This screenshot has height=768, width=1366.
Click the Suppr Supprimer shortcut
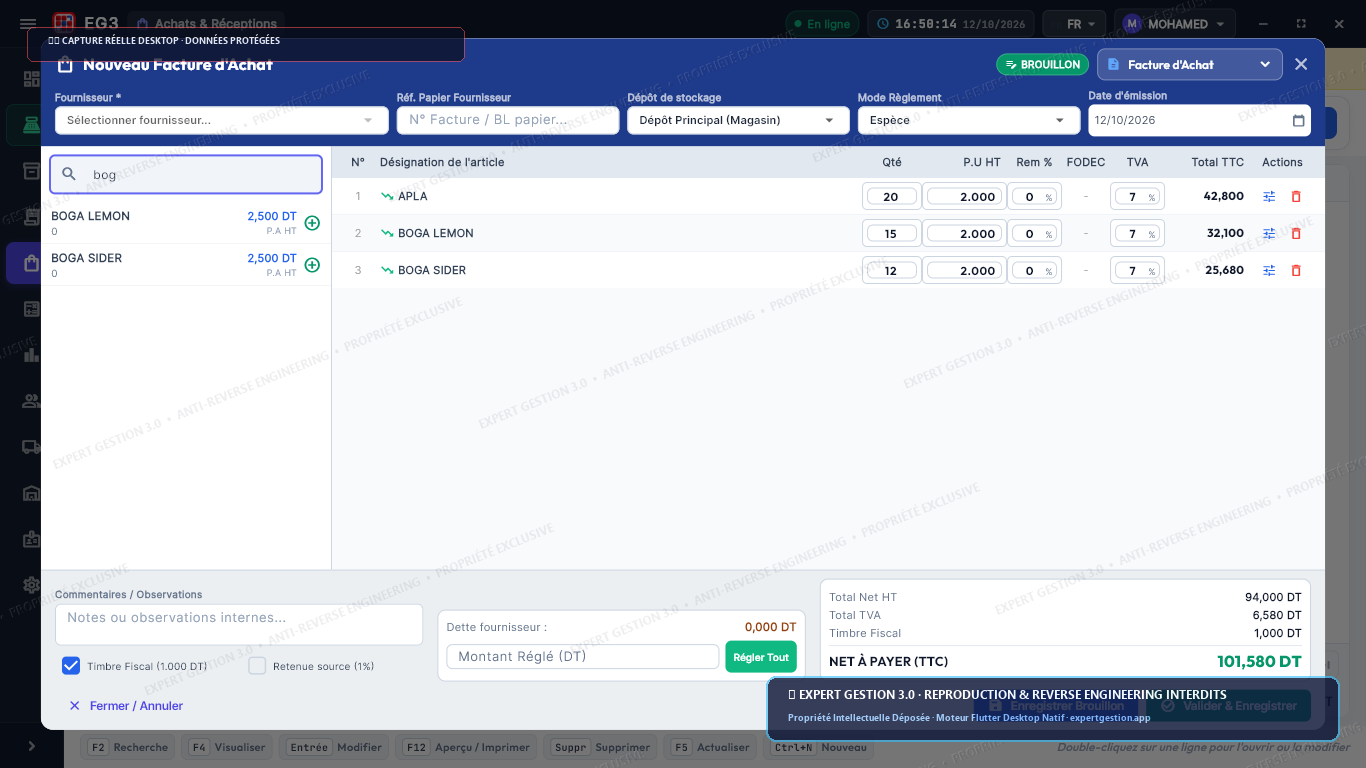click(x=601, y=747)
